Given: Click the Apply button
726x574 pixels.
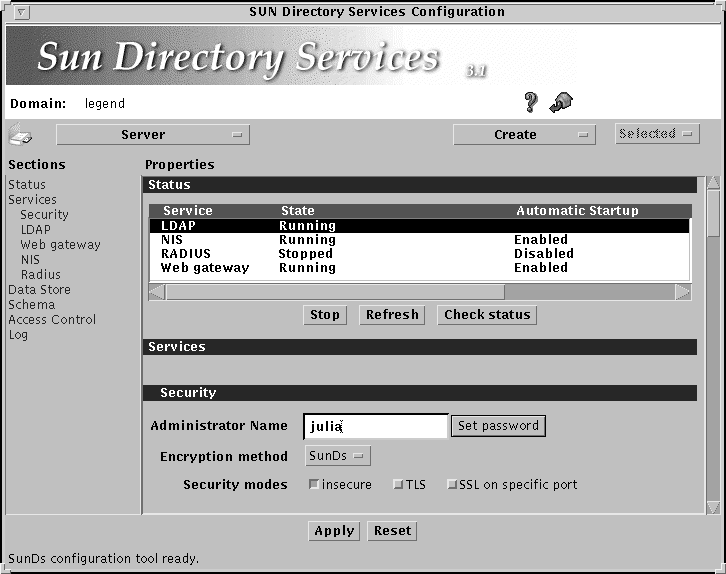Looking at the screenshot, I should [334, 530].
